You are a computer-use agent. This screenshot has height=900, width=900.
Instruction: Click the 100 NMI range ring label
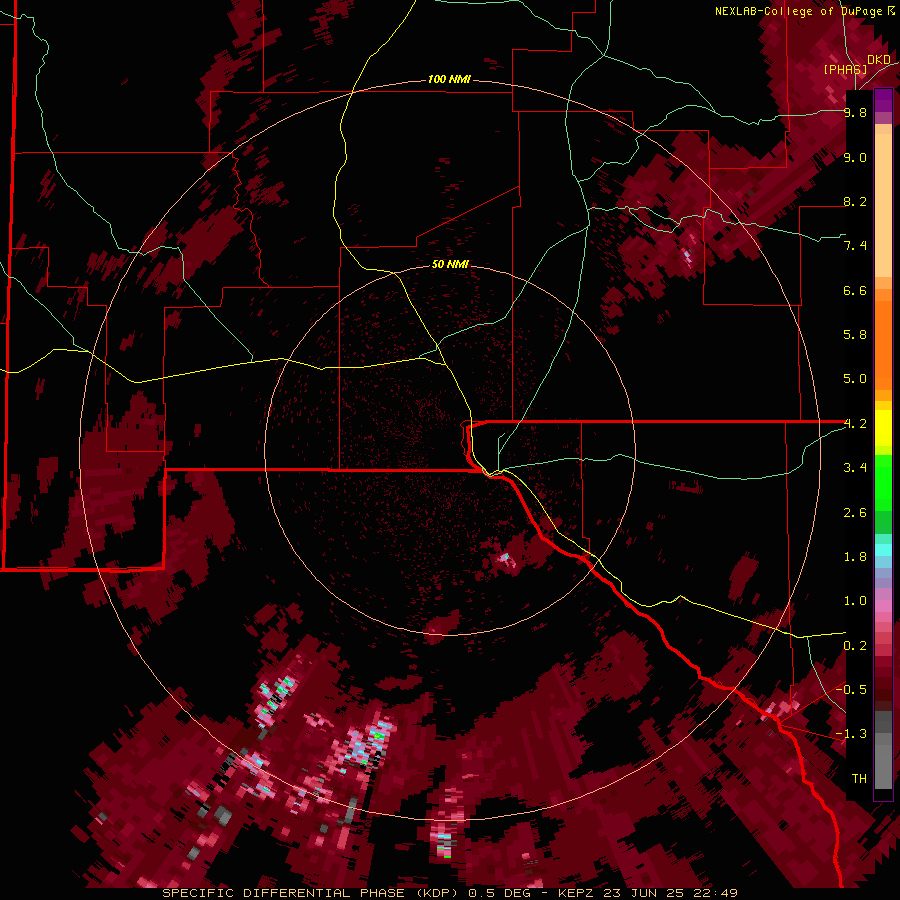(x=449, y=79)
